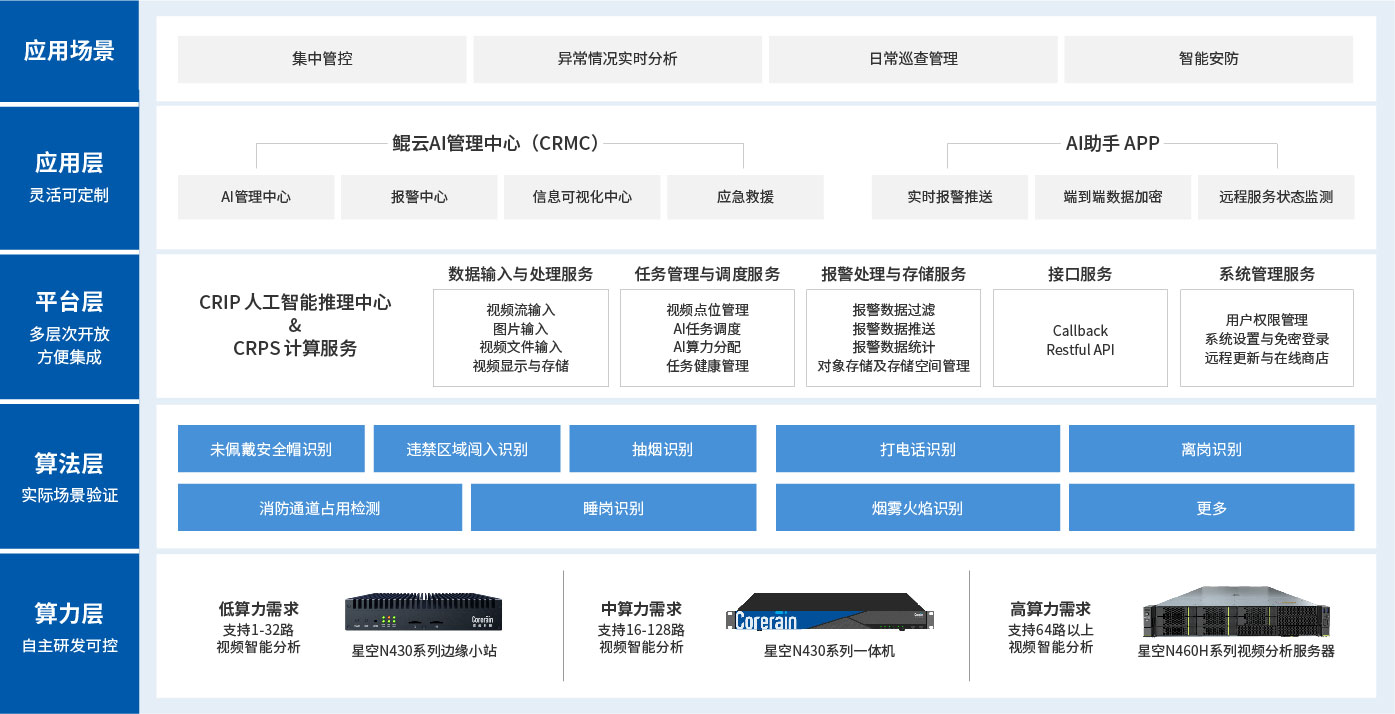The width and height of the screenshot is (1395, 714).
Task: Click the Callback Restful API service box
Action: [x=1080, y=339]
